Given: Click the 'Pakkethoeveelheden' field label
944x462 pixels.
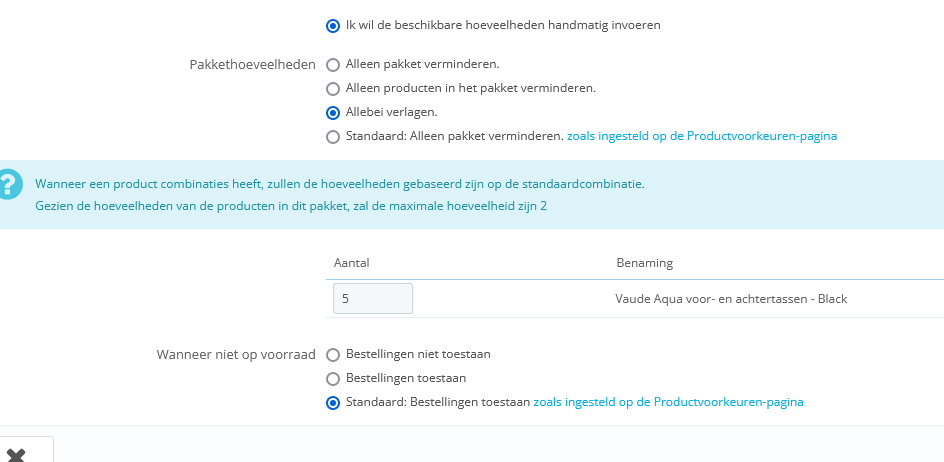Looking at the screenshot, I should click(252, 64).
